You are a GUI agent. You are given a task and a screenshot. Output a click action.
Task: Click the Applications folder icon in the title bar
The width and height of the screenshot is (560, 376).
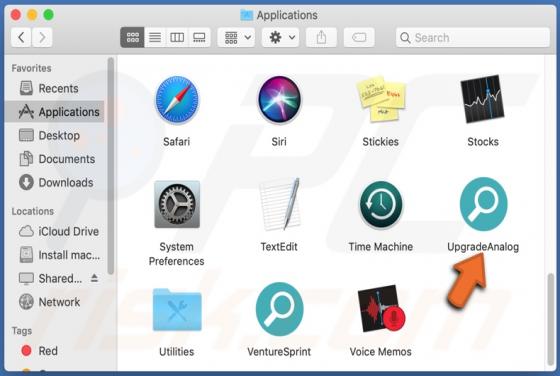click(x=246, y=15)
